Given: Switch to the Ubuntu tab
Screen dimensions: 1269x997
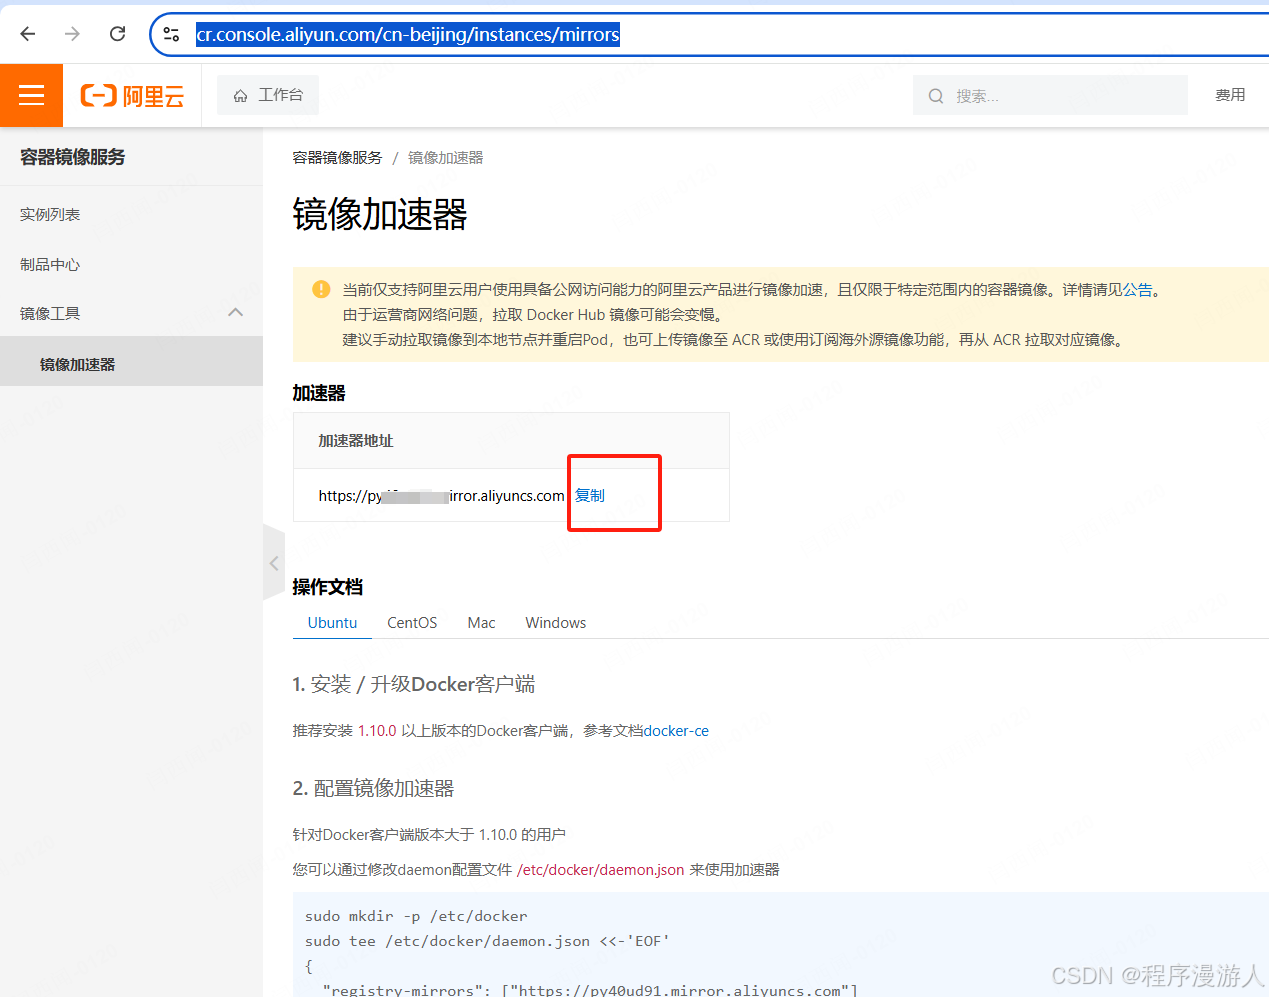Looking at the screenshot, I should 332,622.
